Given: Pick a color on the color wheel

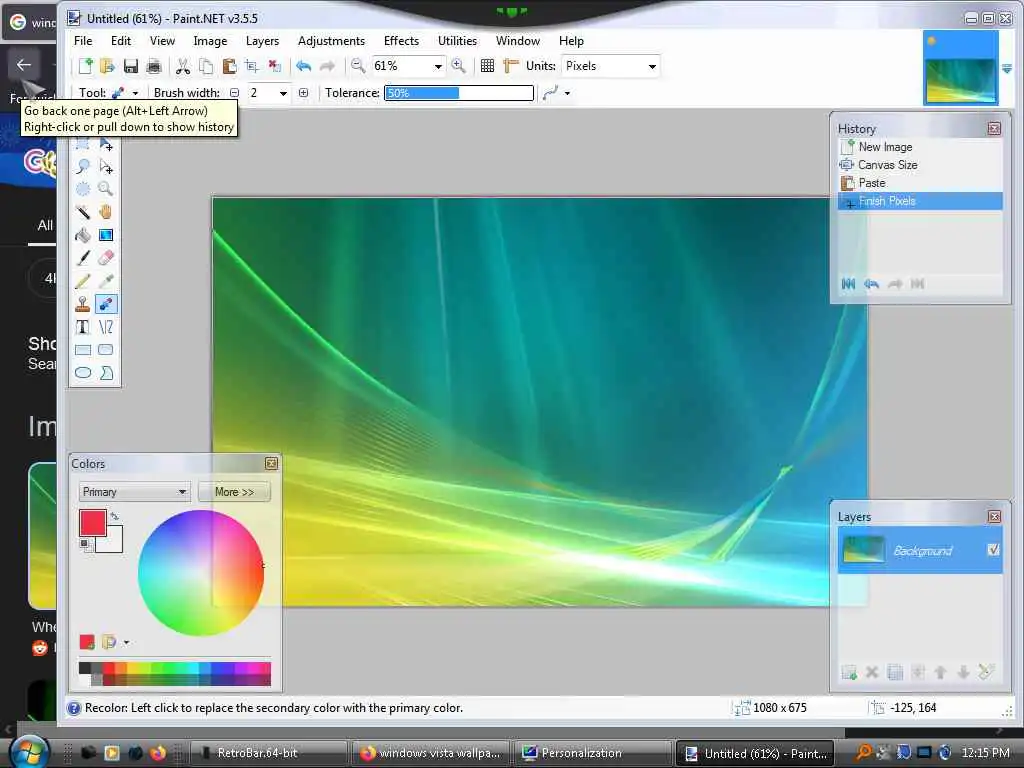Looking at the screenshot, I should click(201, 573).
